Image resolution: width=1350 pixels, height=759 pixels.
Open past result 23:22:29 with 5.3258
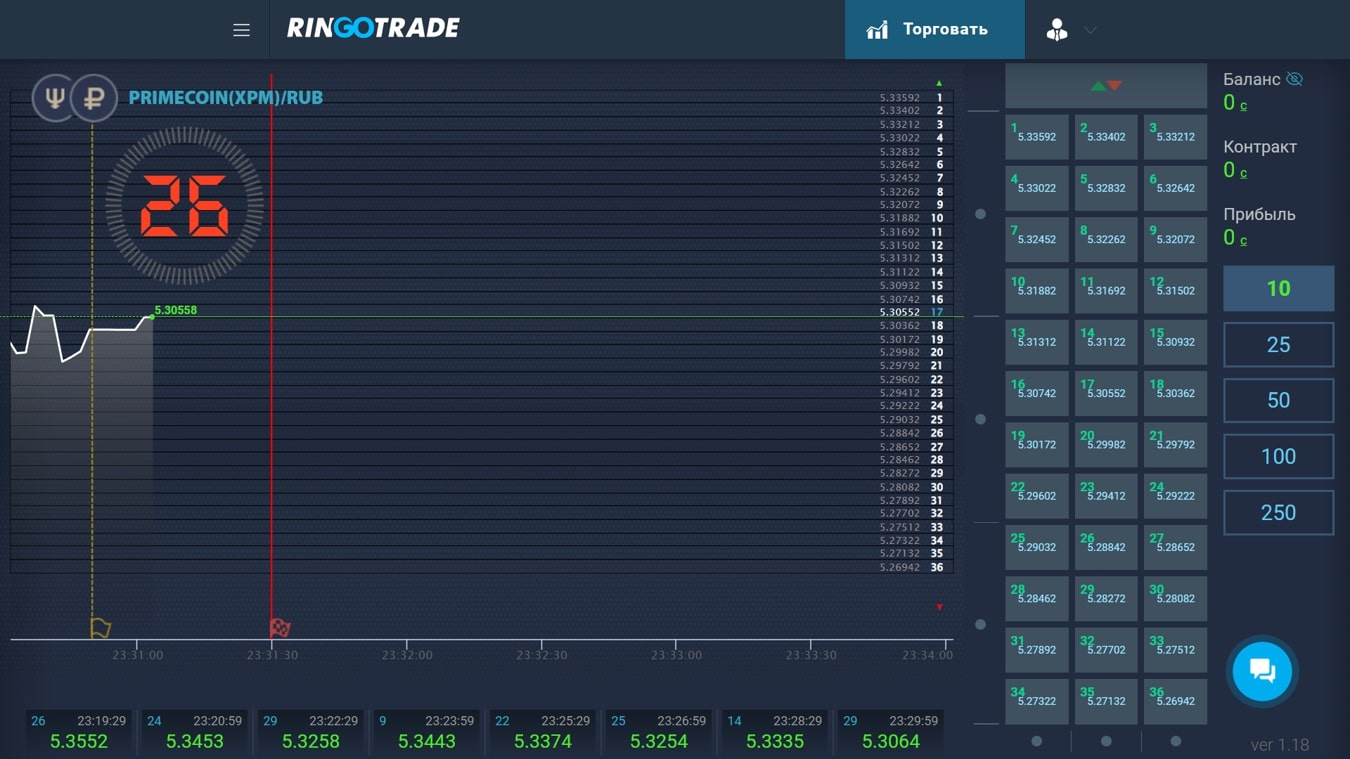(x=311, y=732)
